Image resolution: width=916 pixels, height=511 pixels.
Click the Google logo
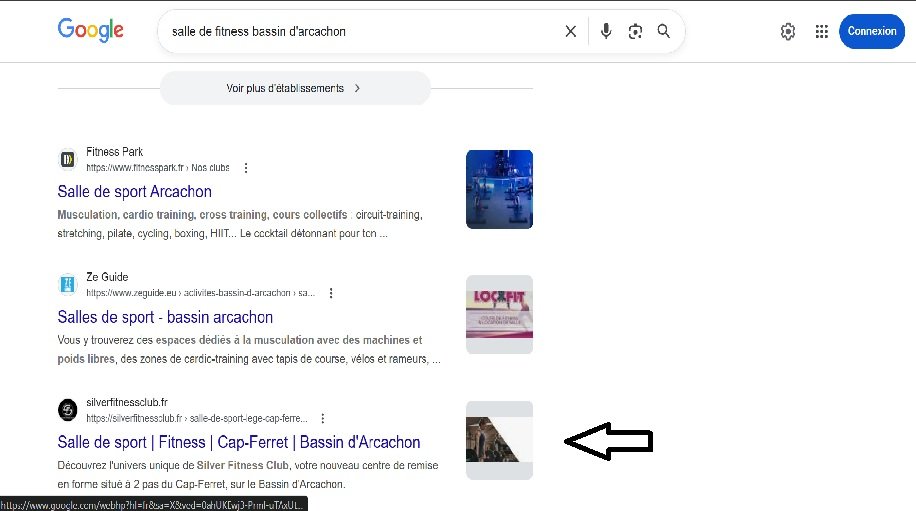pos(91,30)
